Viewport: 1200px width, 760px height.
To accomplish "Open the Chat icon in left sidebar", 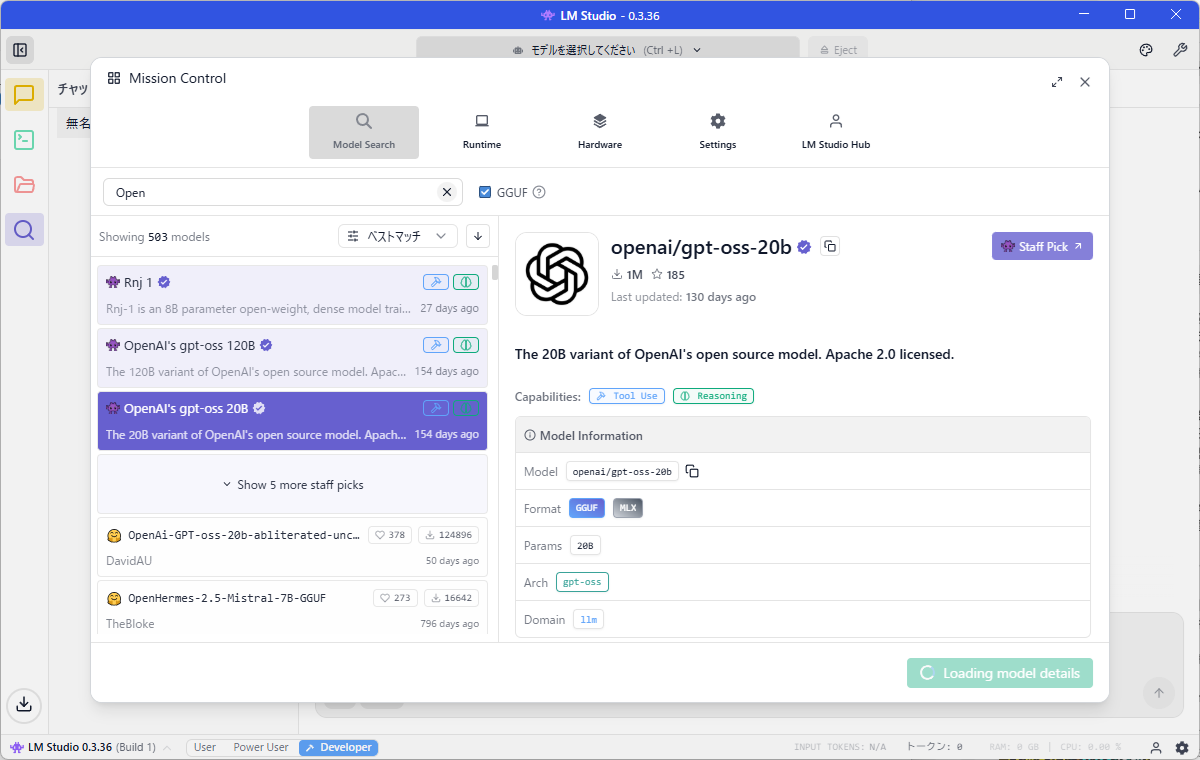I will 24,95.
